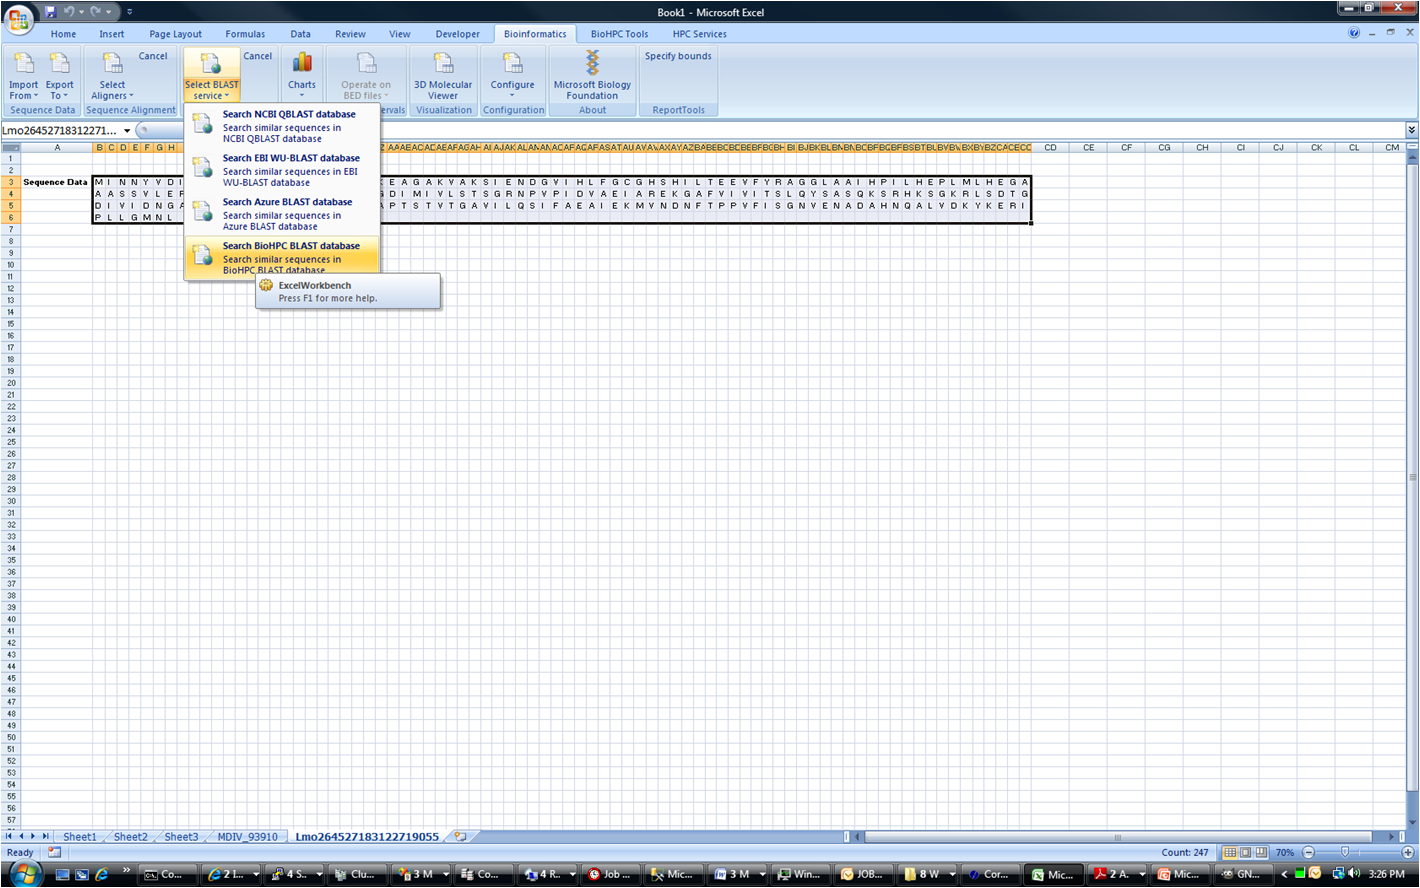
Task: Switch to Page Break Preview
Action: point(1262,853)
